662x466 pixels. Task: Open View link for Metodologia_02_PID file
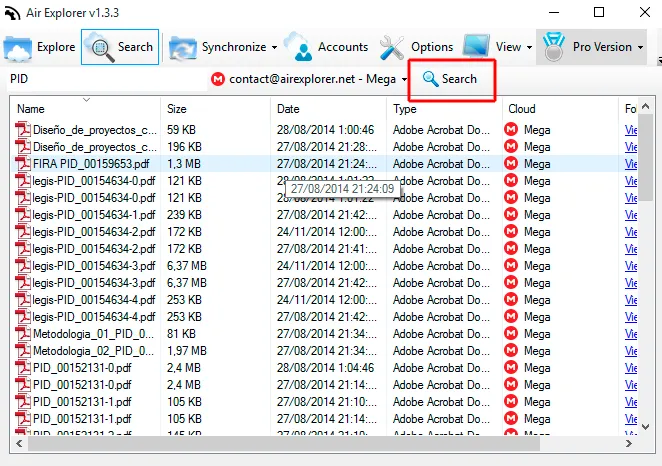631,351
